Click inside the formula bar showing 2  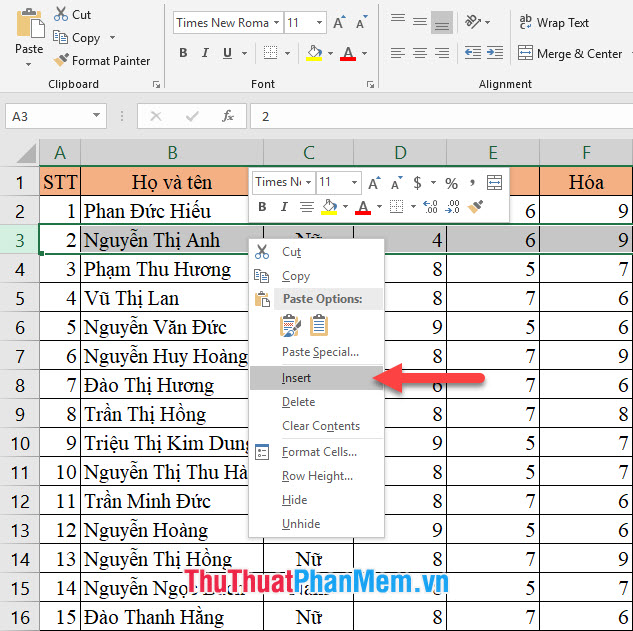pos(442,116)
